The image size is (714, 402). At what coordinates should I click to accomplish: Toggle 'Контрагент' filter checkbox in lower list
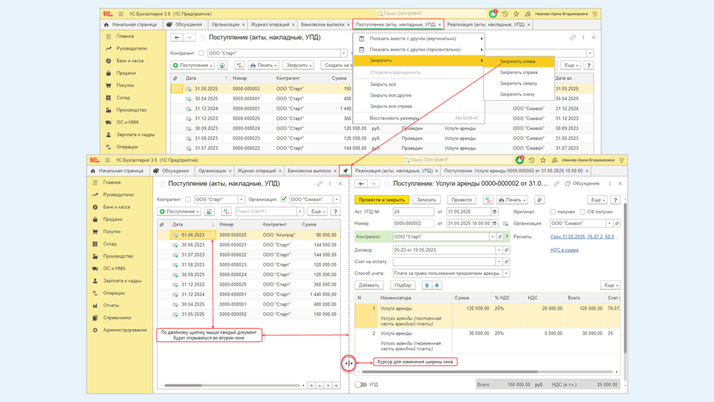[188, 199]
